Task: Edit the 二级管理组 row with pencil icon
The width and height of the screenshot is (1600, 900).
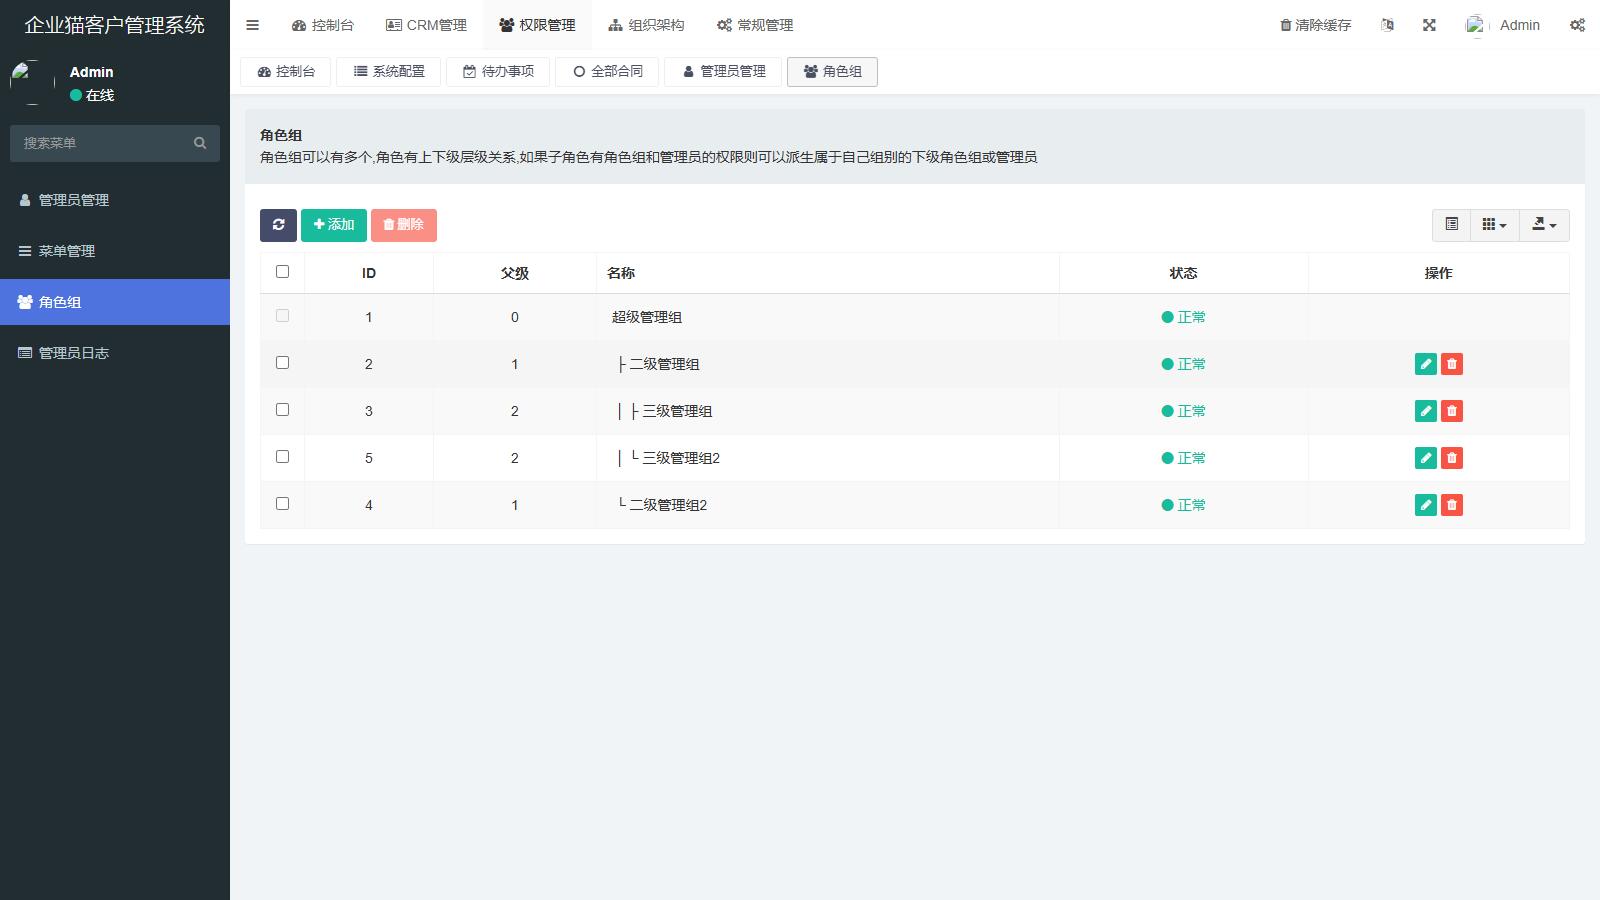Action: (1426, 364)
